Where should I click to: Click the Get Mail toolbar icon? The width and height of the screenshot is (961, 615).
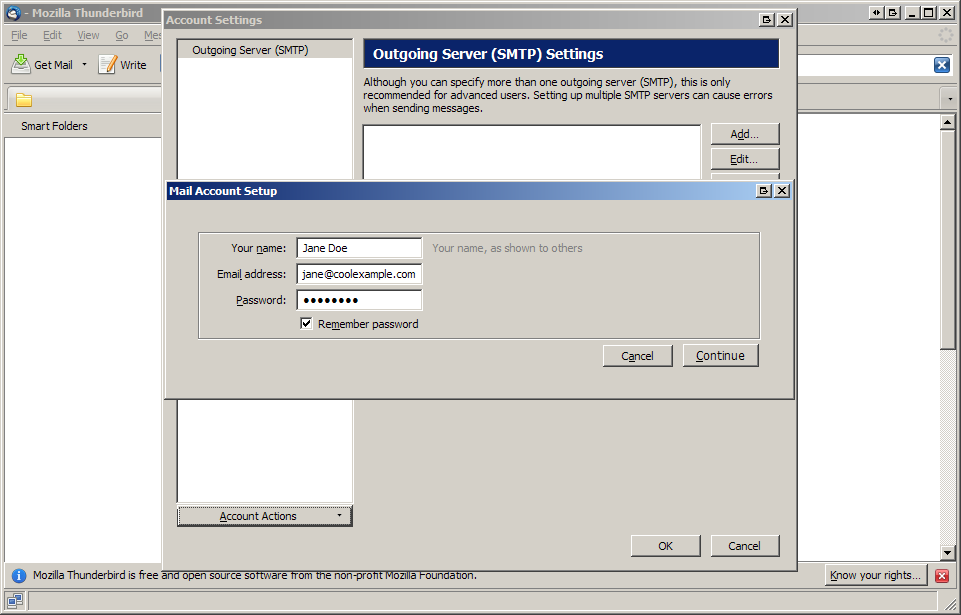21,64
